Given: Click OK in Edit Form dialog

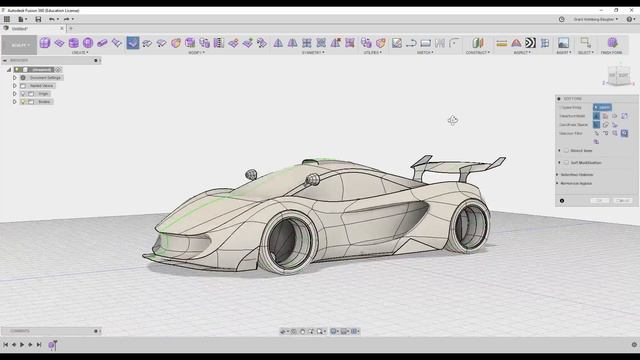Looking at the screenshot, I should pyautogui.click(x=600, y=201).
